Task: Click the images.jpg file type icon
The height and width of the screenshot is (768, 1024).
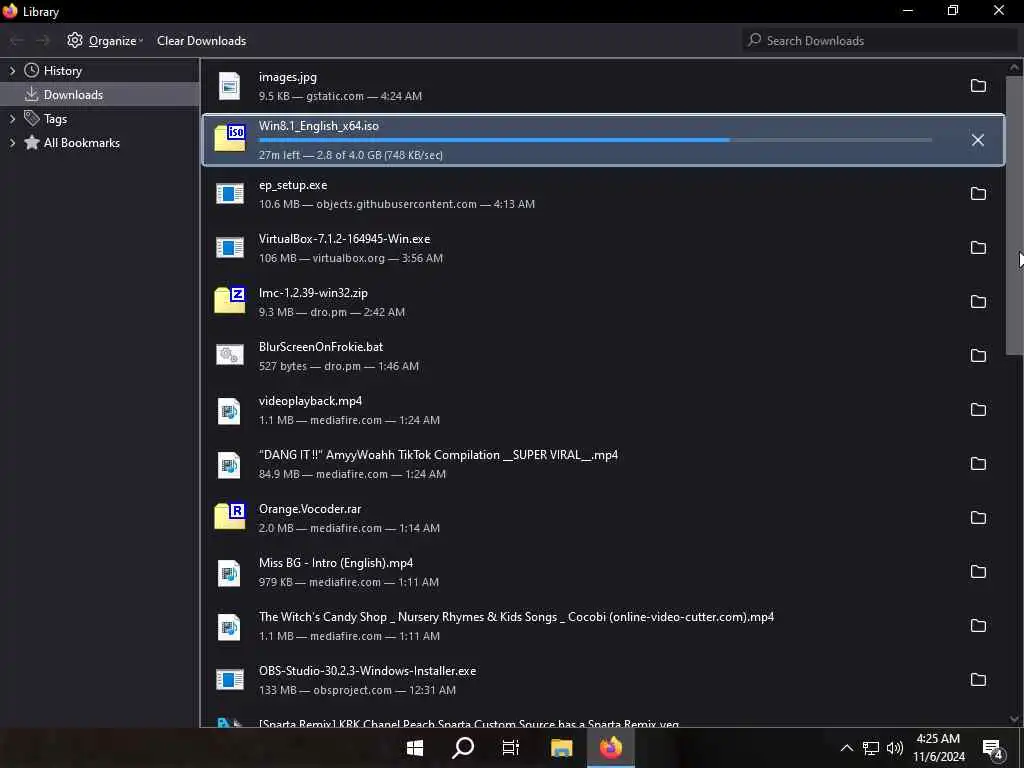Action: coord(229,86)
